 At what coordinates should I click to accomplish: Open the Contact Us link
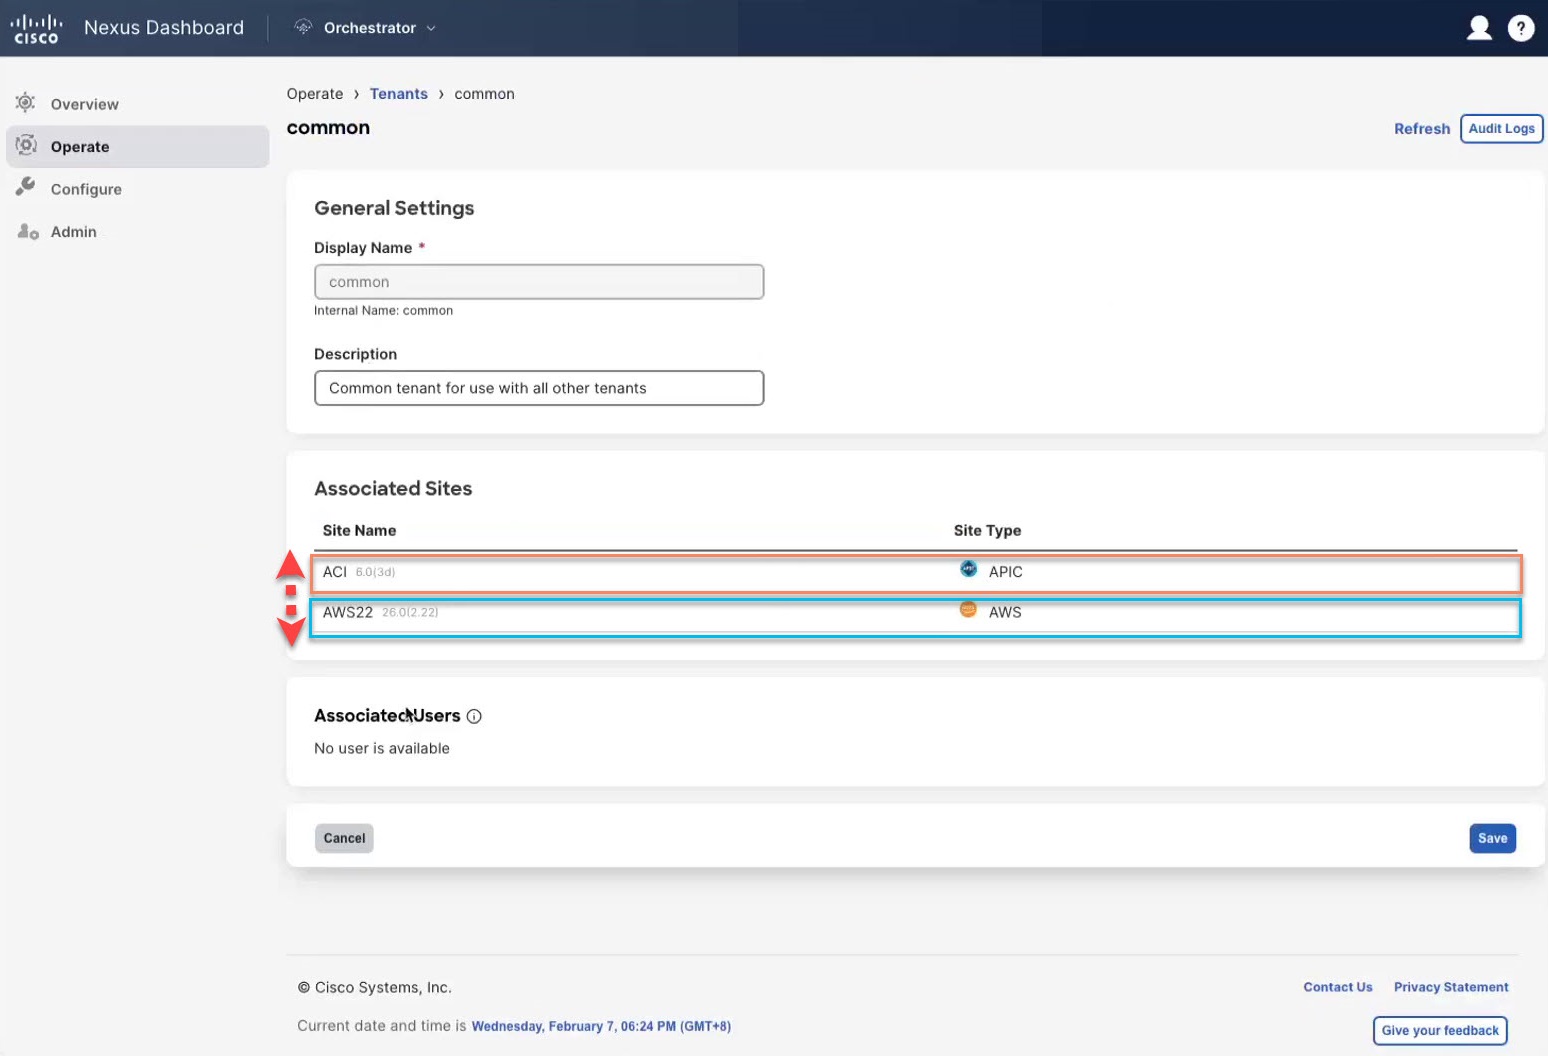1337,987
